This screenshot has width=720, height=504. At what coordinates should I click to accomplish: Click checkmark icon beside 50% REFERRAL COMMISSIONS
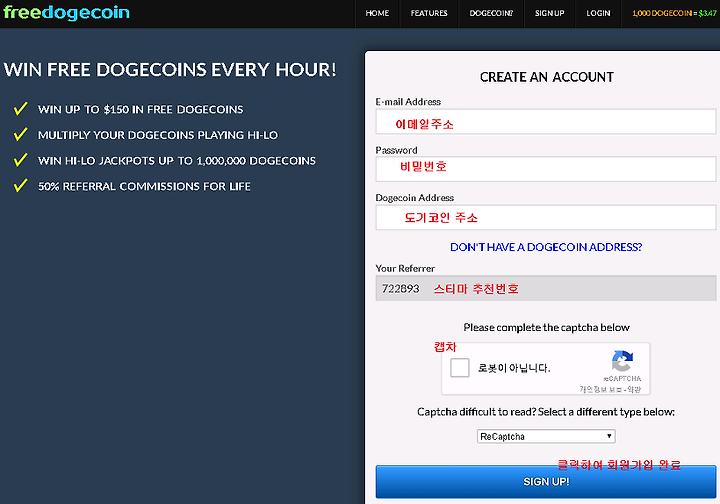tap(20, 185)
